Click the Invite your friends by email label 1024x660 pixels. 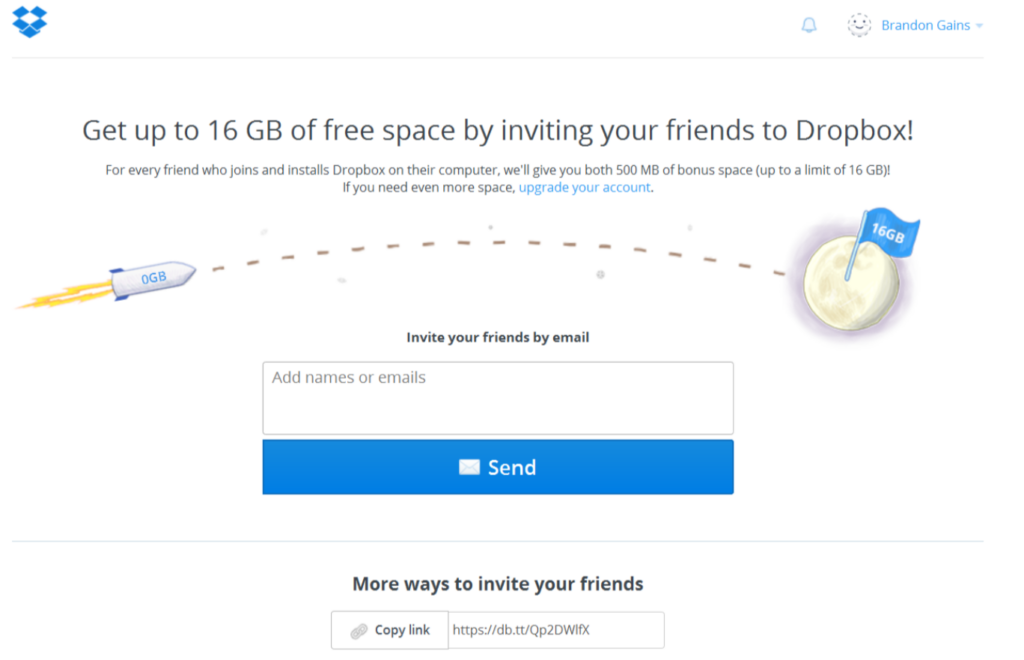coord(498,338)
